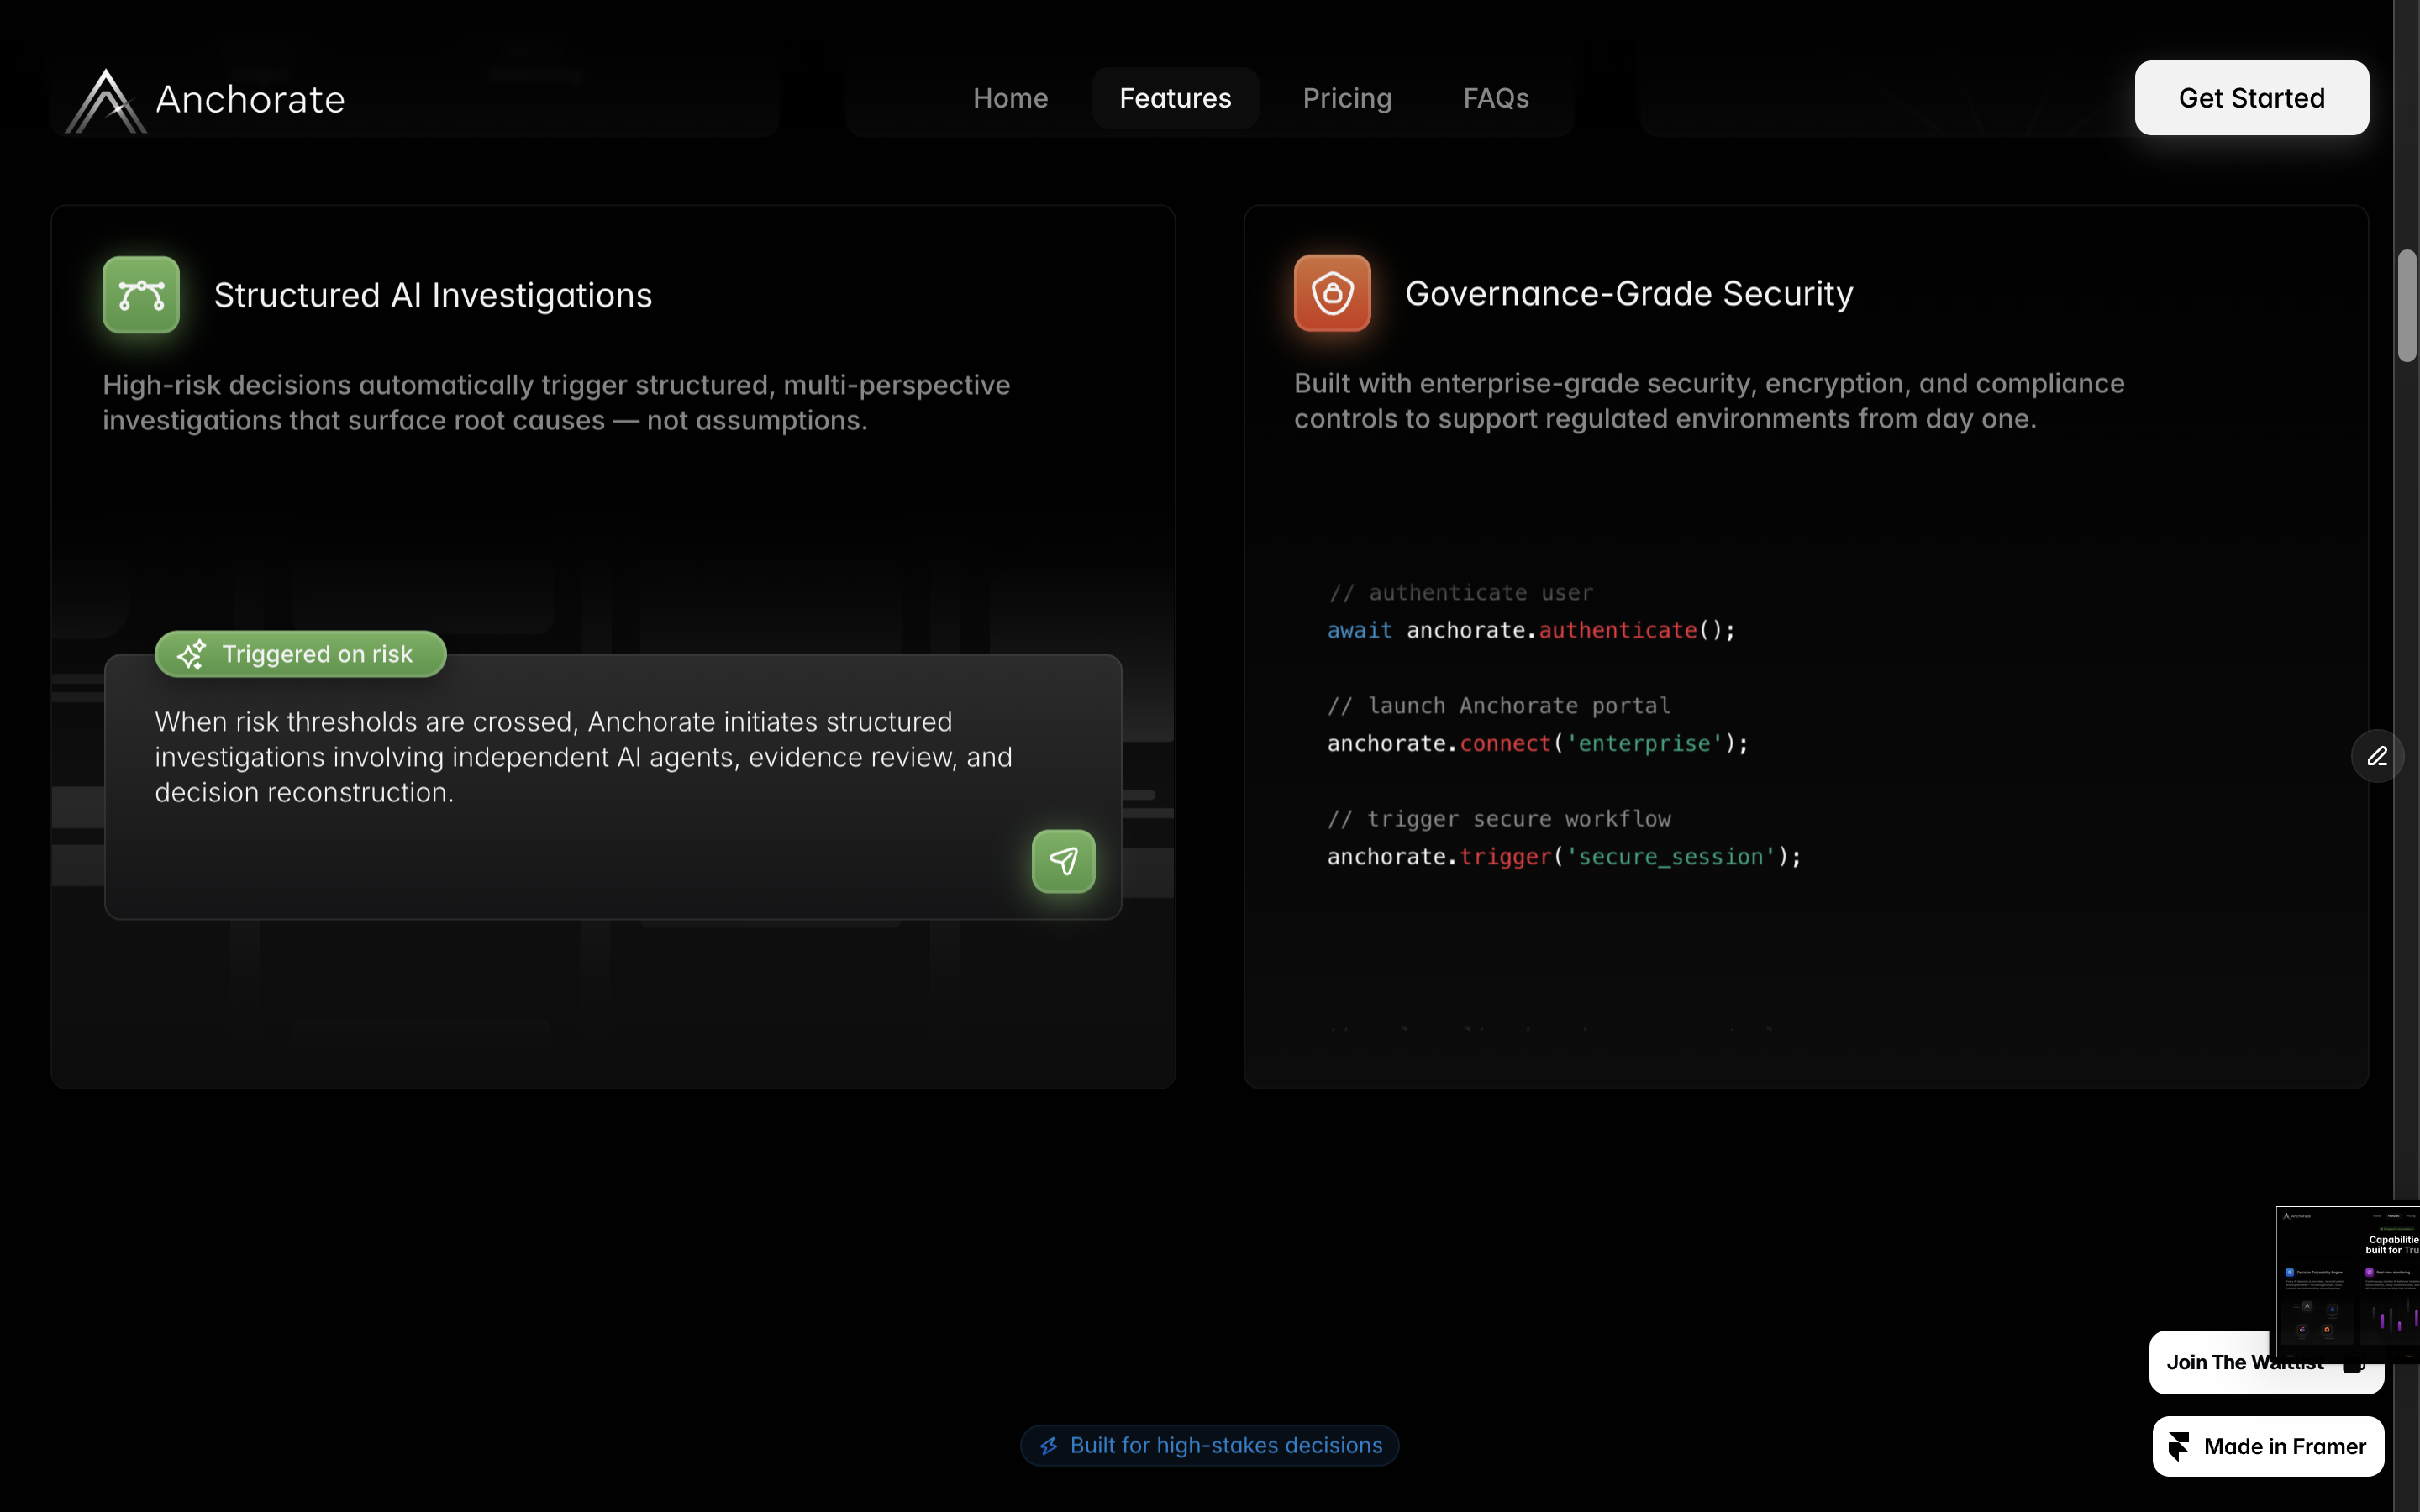Select the green Structured AI Investigations icon

(x=140, y=294)
